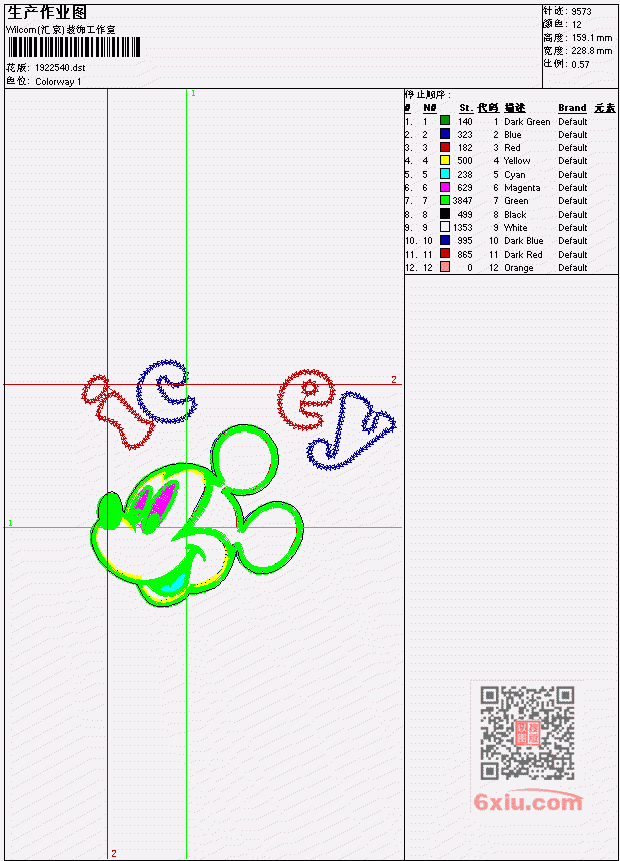Click the "St." column header
The image size is (620, 861).
tap(466, 108)
